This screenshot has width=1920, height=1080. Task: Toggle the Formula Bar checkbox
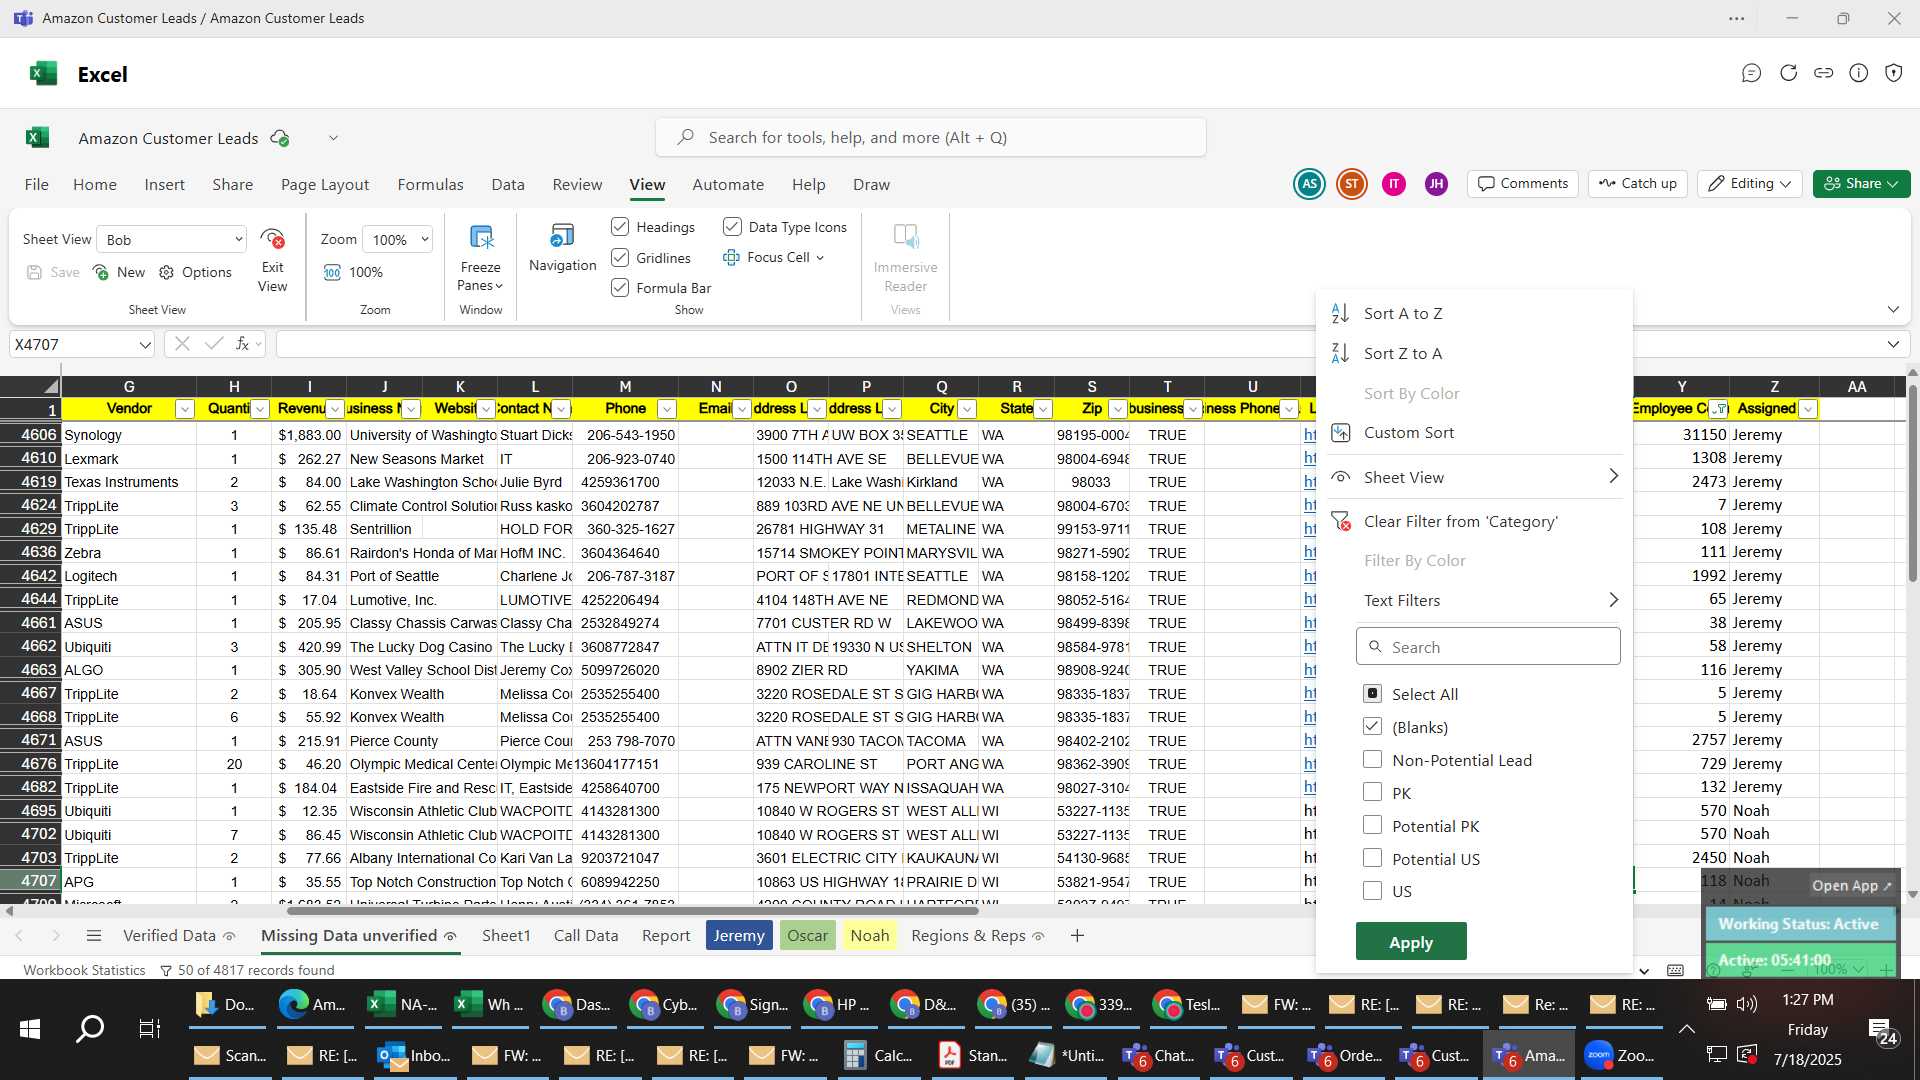620,288
